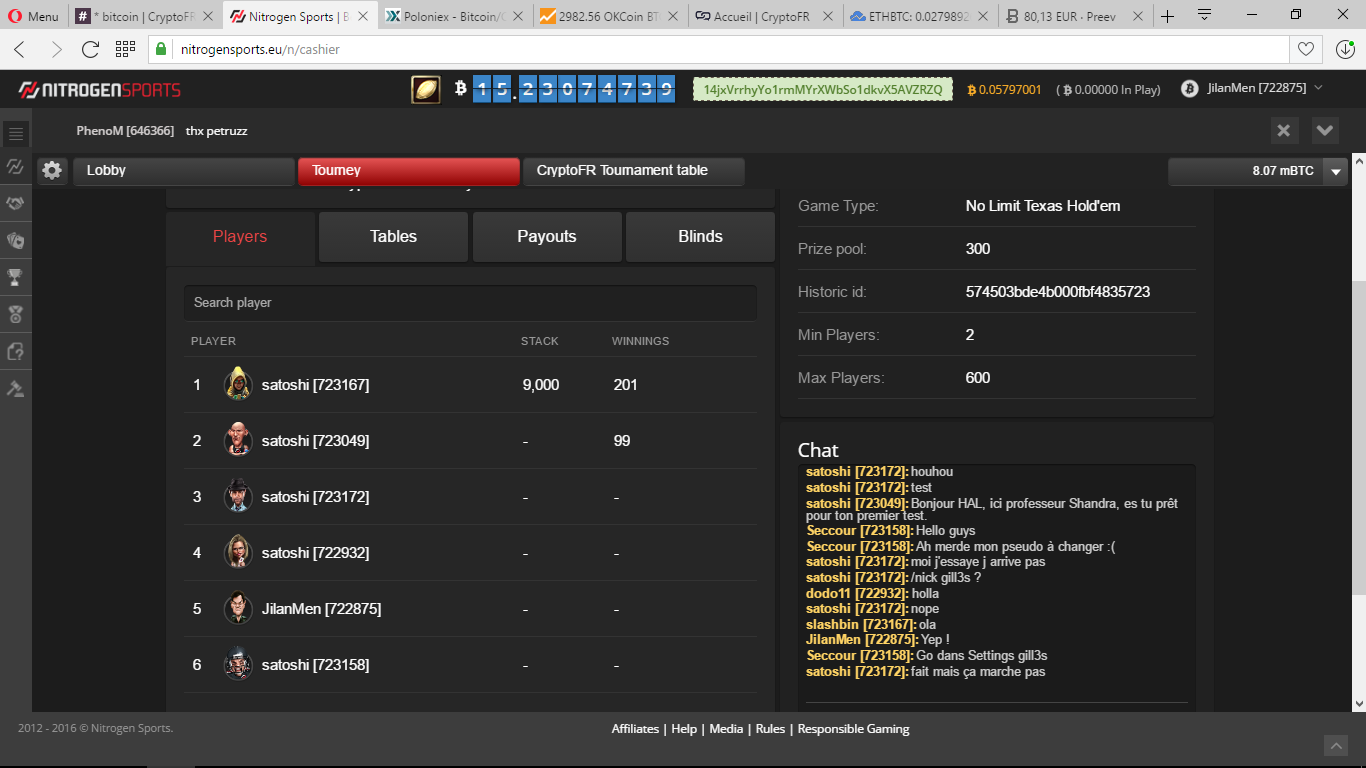Open the Blinds tab
The height and width of the screenshot is (768, 1366).
[700, 237]
